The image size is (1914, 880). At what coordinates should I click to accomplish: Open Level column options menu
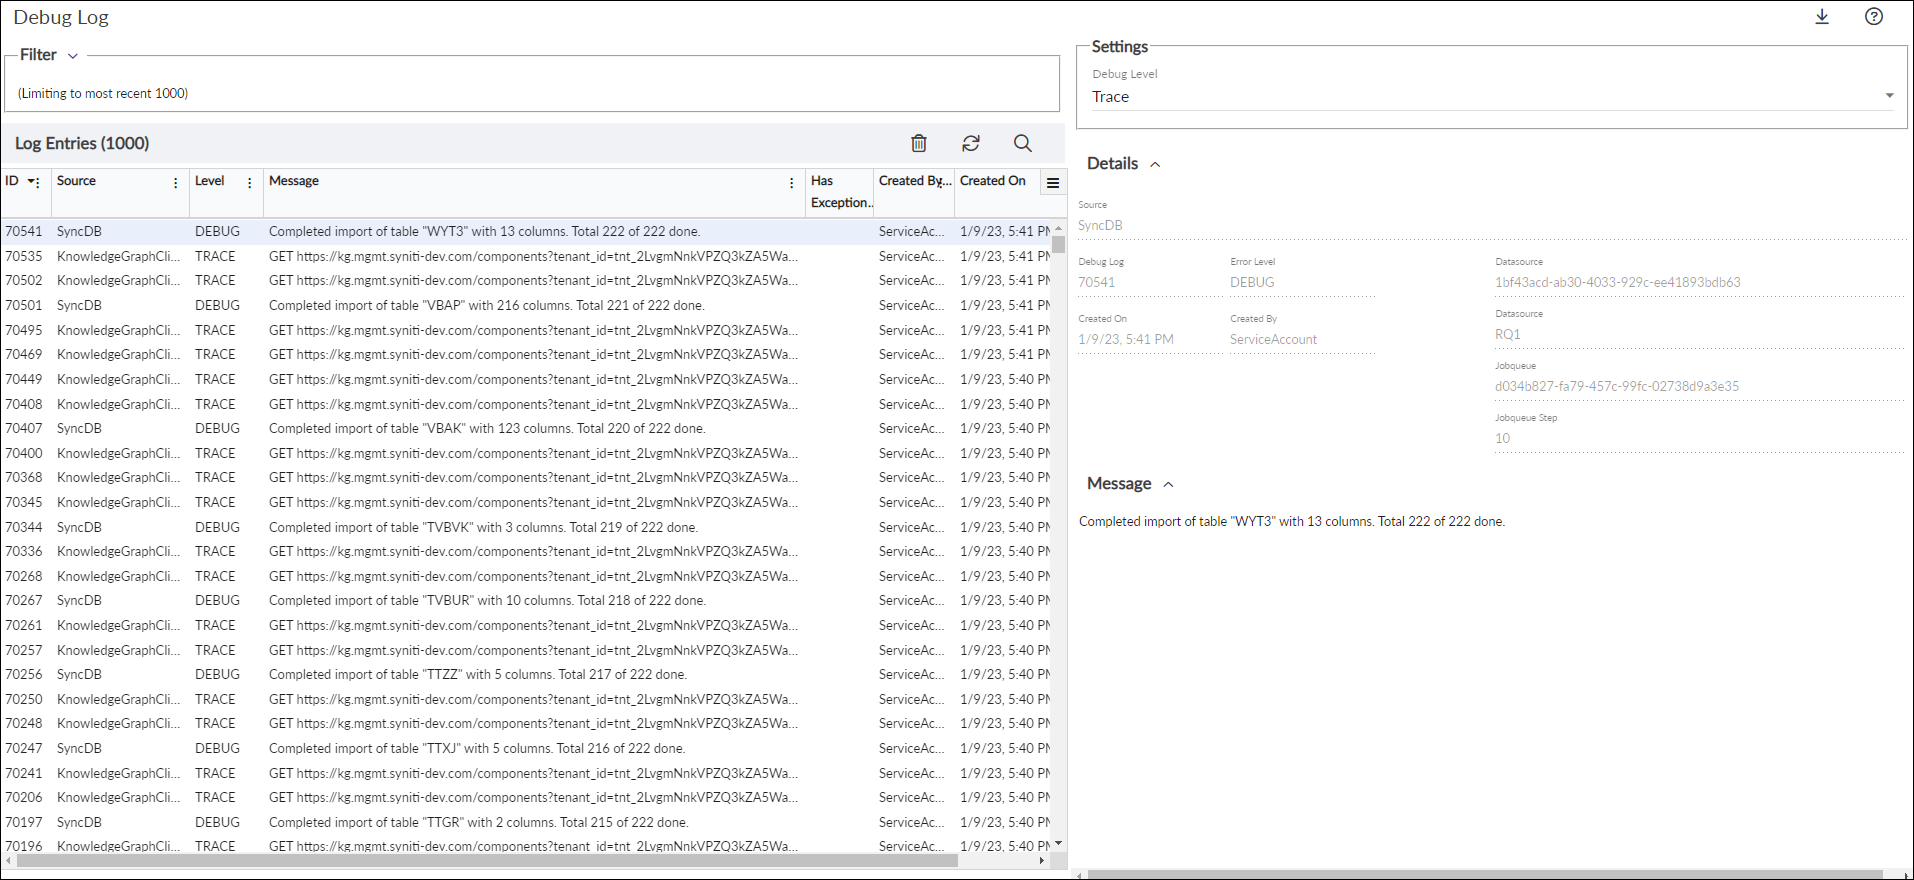[x=250, y=182]
